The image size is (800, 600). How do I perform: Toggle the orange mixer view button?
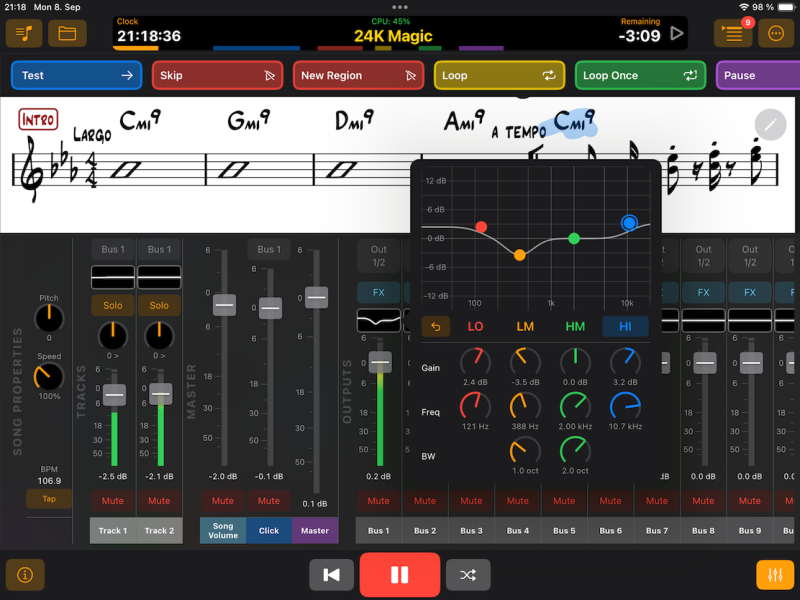point(775,575)
